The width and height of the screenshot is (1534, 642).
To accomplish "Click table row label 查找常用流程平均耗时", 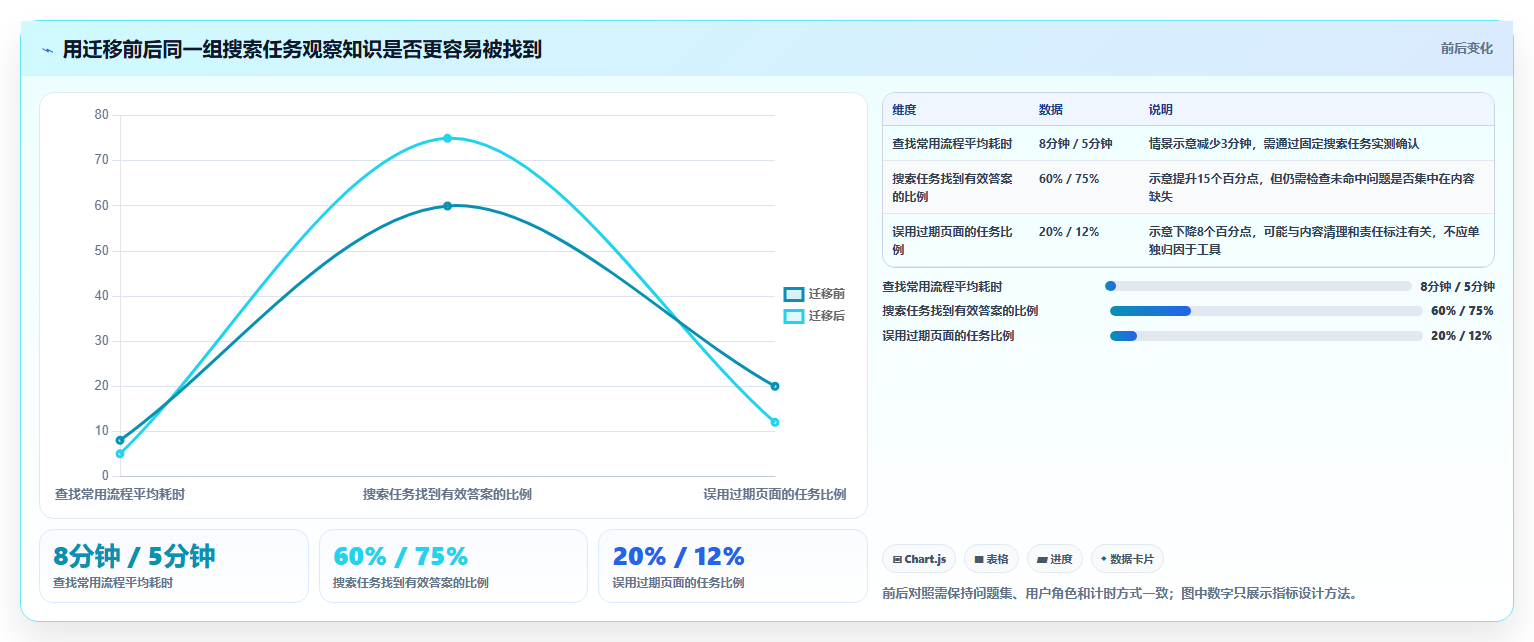I will click(x=952, y=144).
